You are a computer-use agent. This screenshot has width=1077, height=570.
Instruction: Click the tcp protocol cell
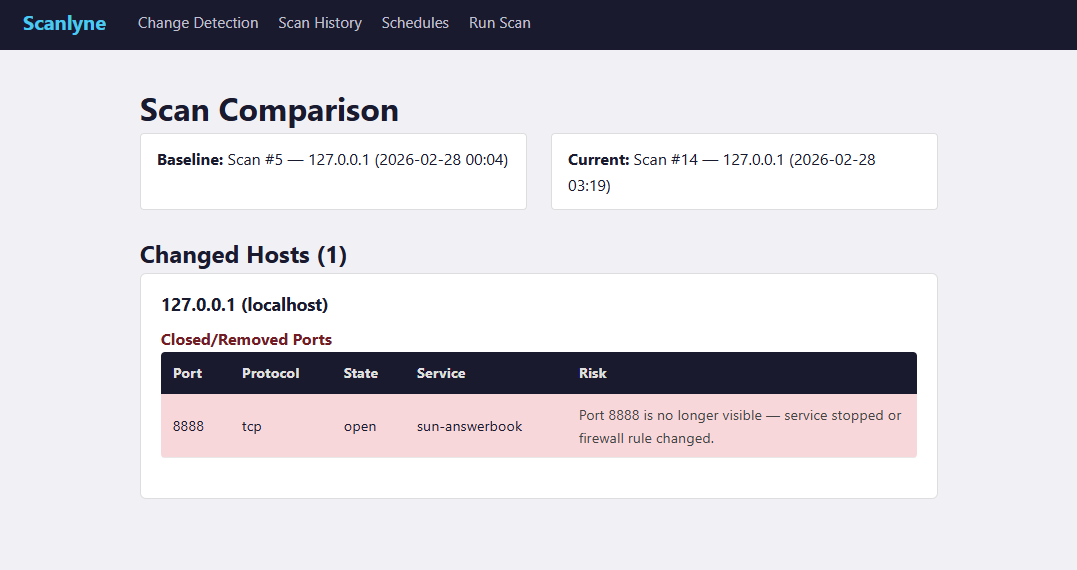tap(251, 426)
